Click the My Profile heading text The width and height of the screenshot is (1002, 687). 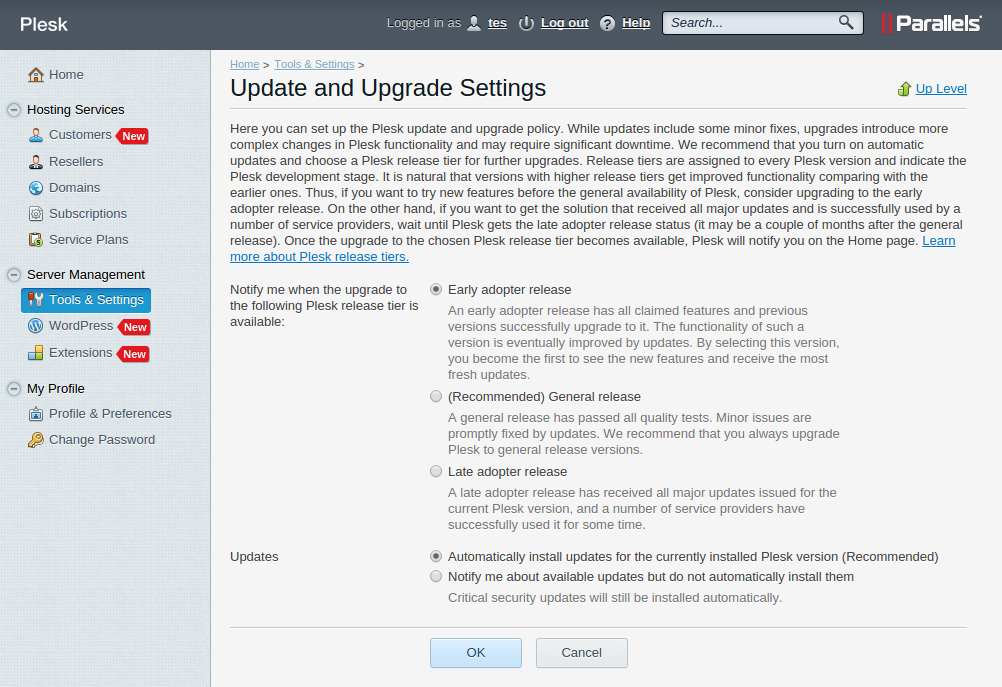[56, 389]
